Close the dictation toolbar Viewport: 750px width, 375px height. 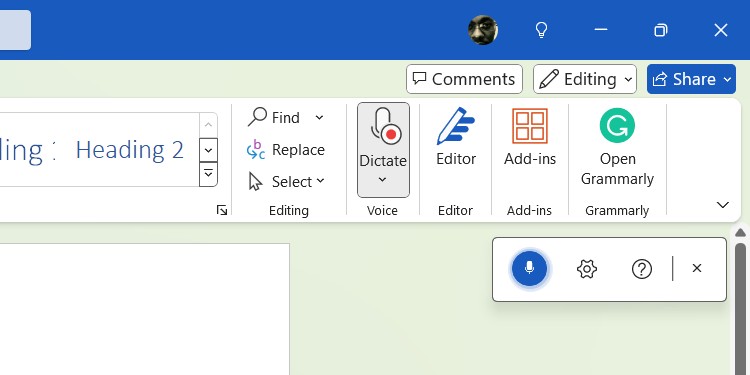point(696,268)
